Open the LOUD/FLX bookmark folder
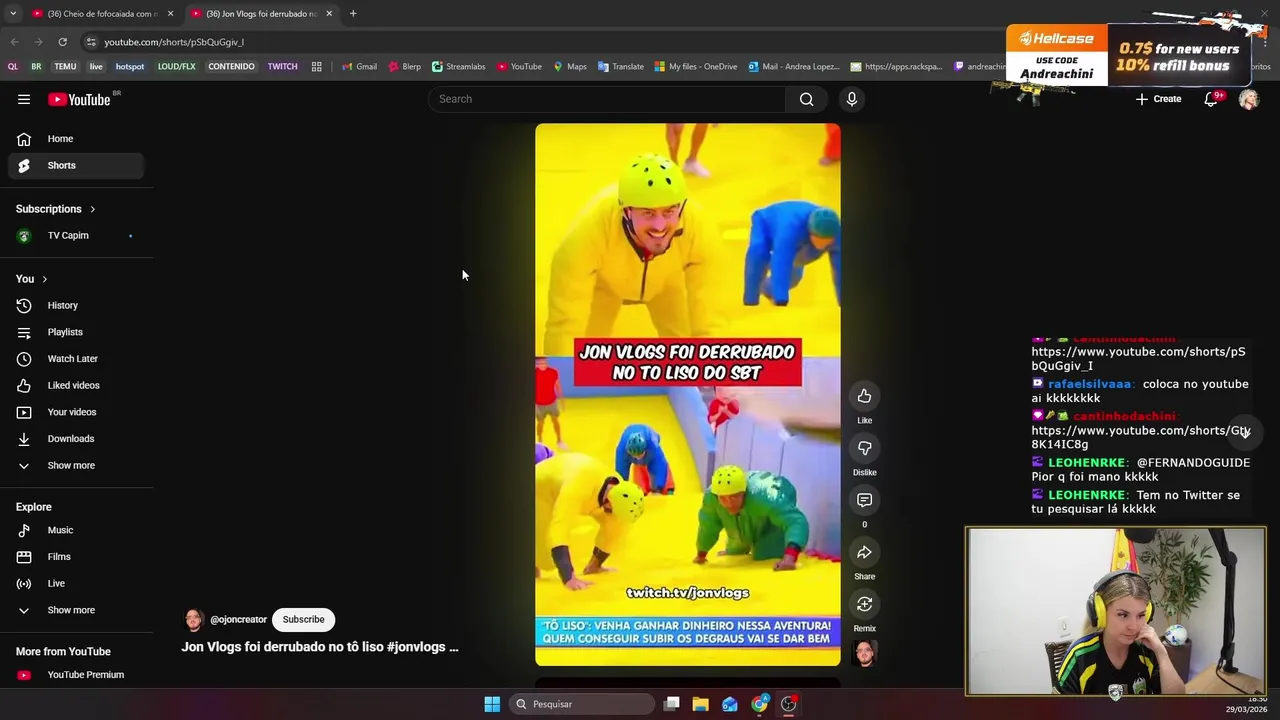This screenshot has height=720, width=1280. (x=176, y=67)
